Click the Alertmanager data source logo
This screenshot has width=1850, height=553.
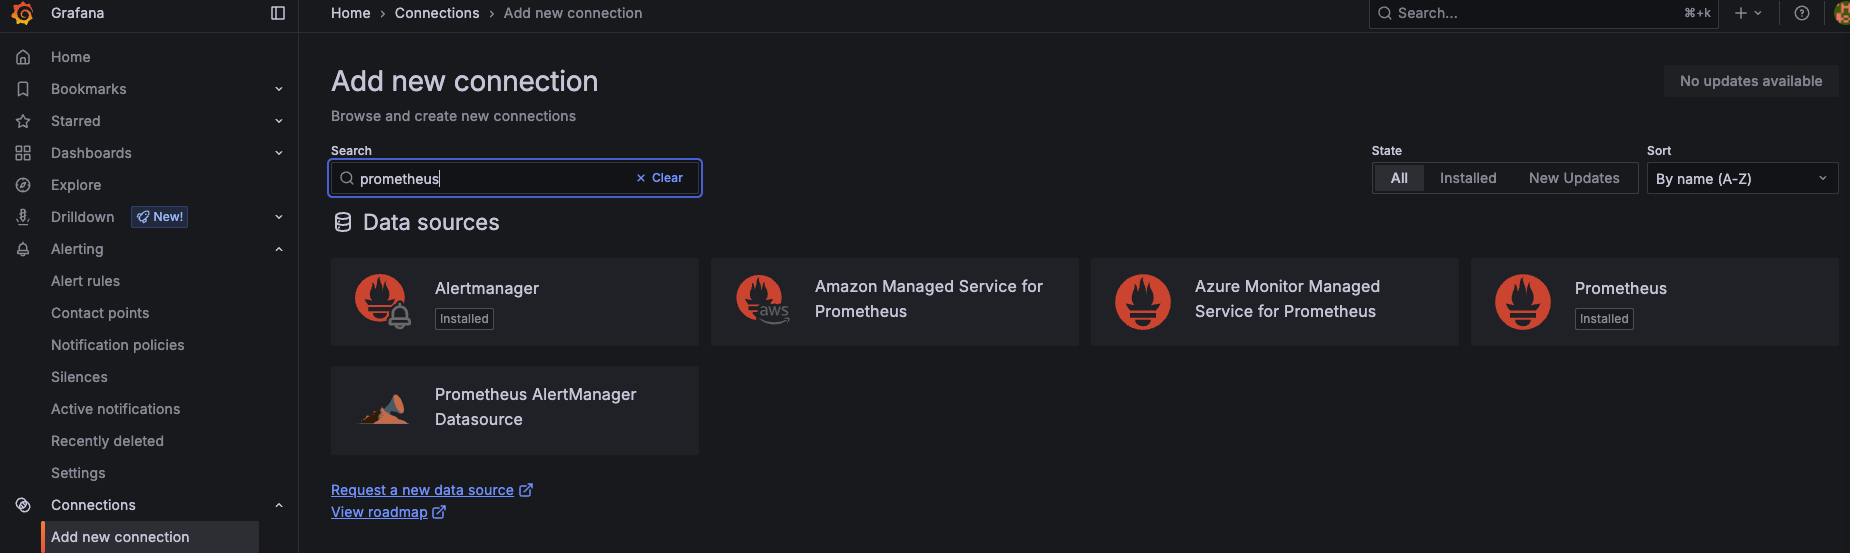[382, 301]
